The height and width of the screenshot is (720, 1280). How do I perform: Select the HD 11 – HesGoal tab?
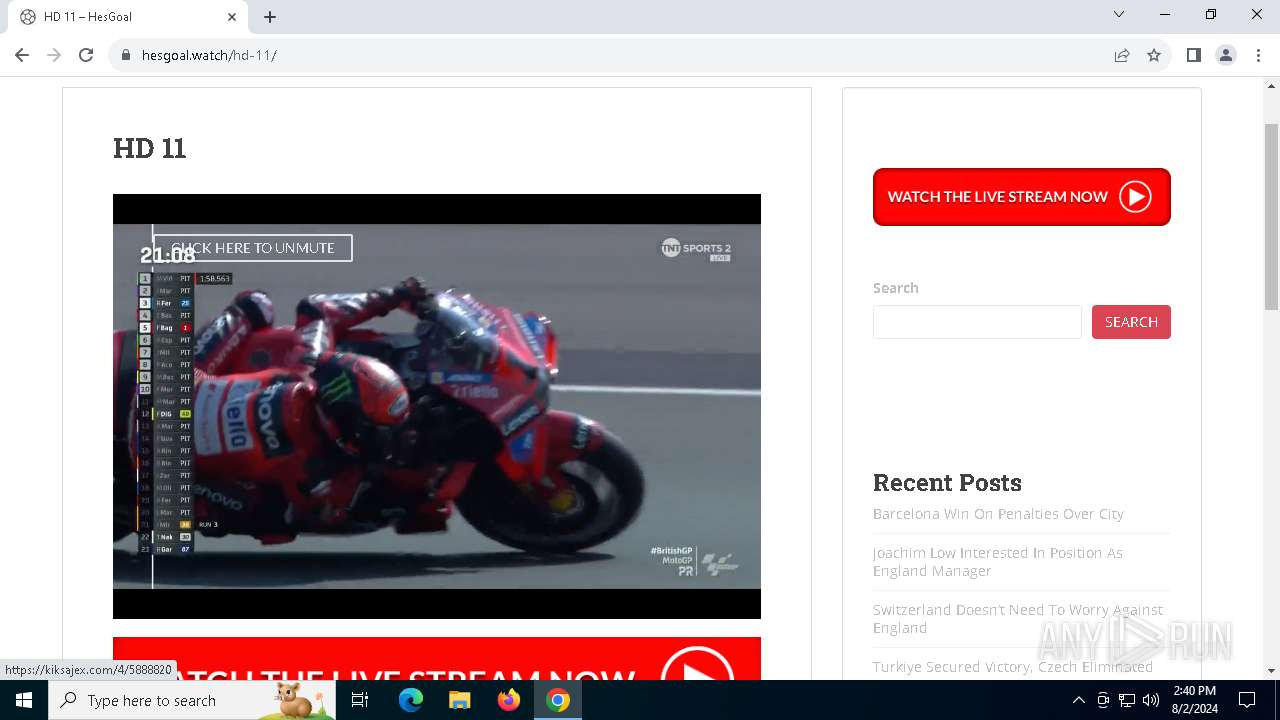click(x=128, y=17)
